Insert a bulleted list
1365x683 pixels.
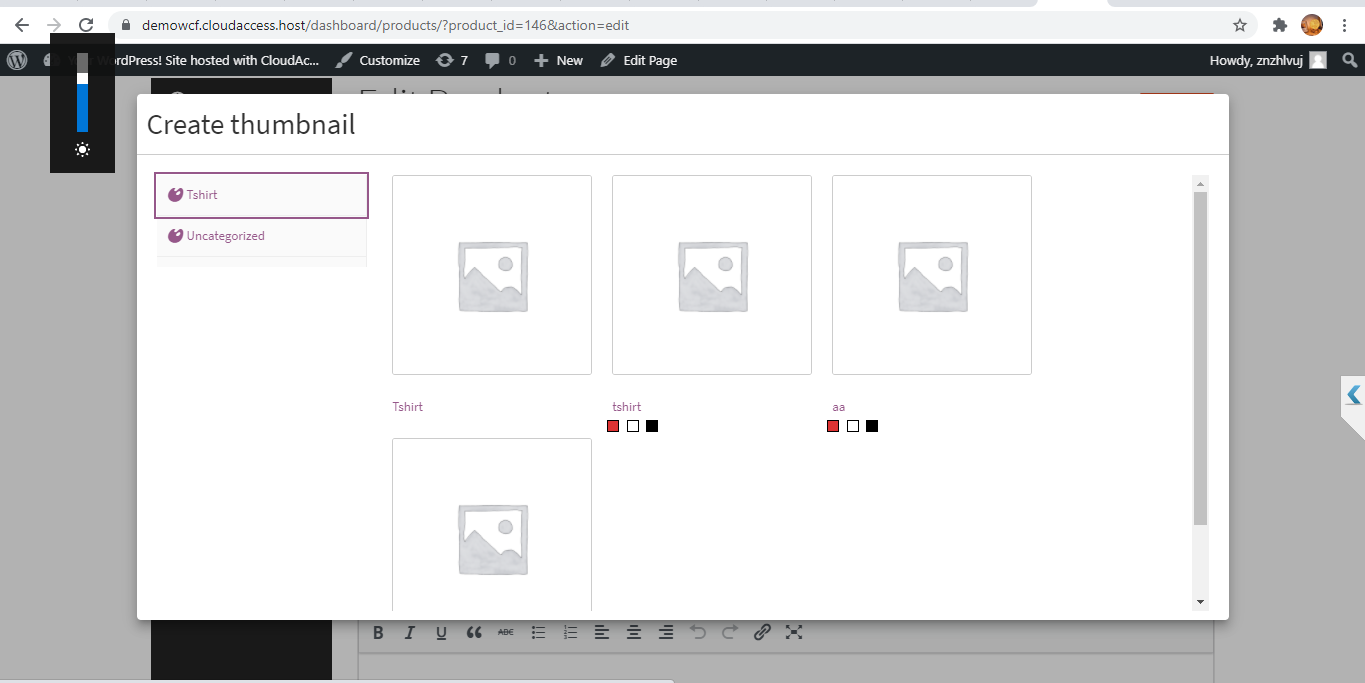point(538,632)
